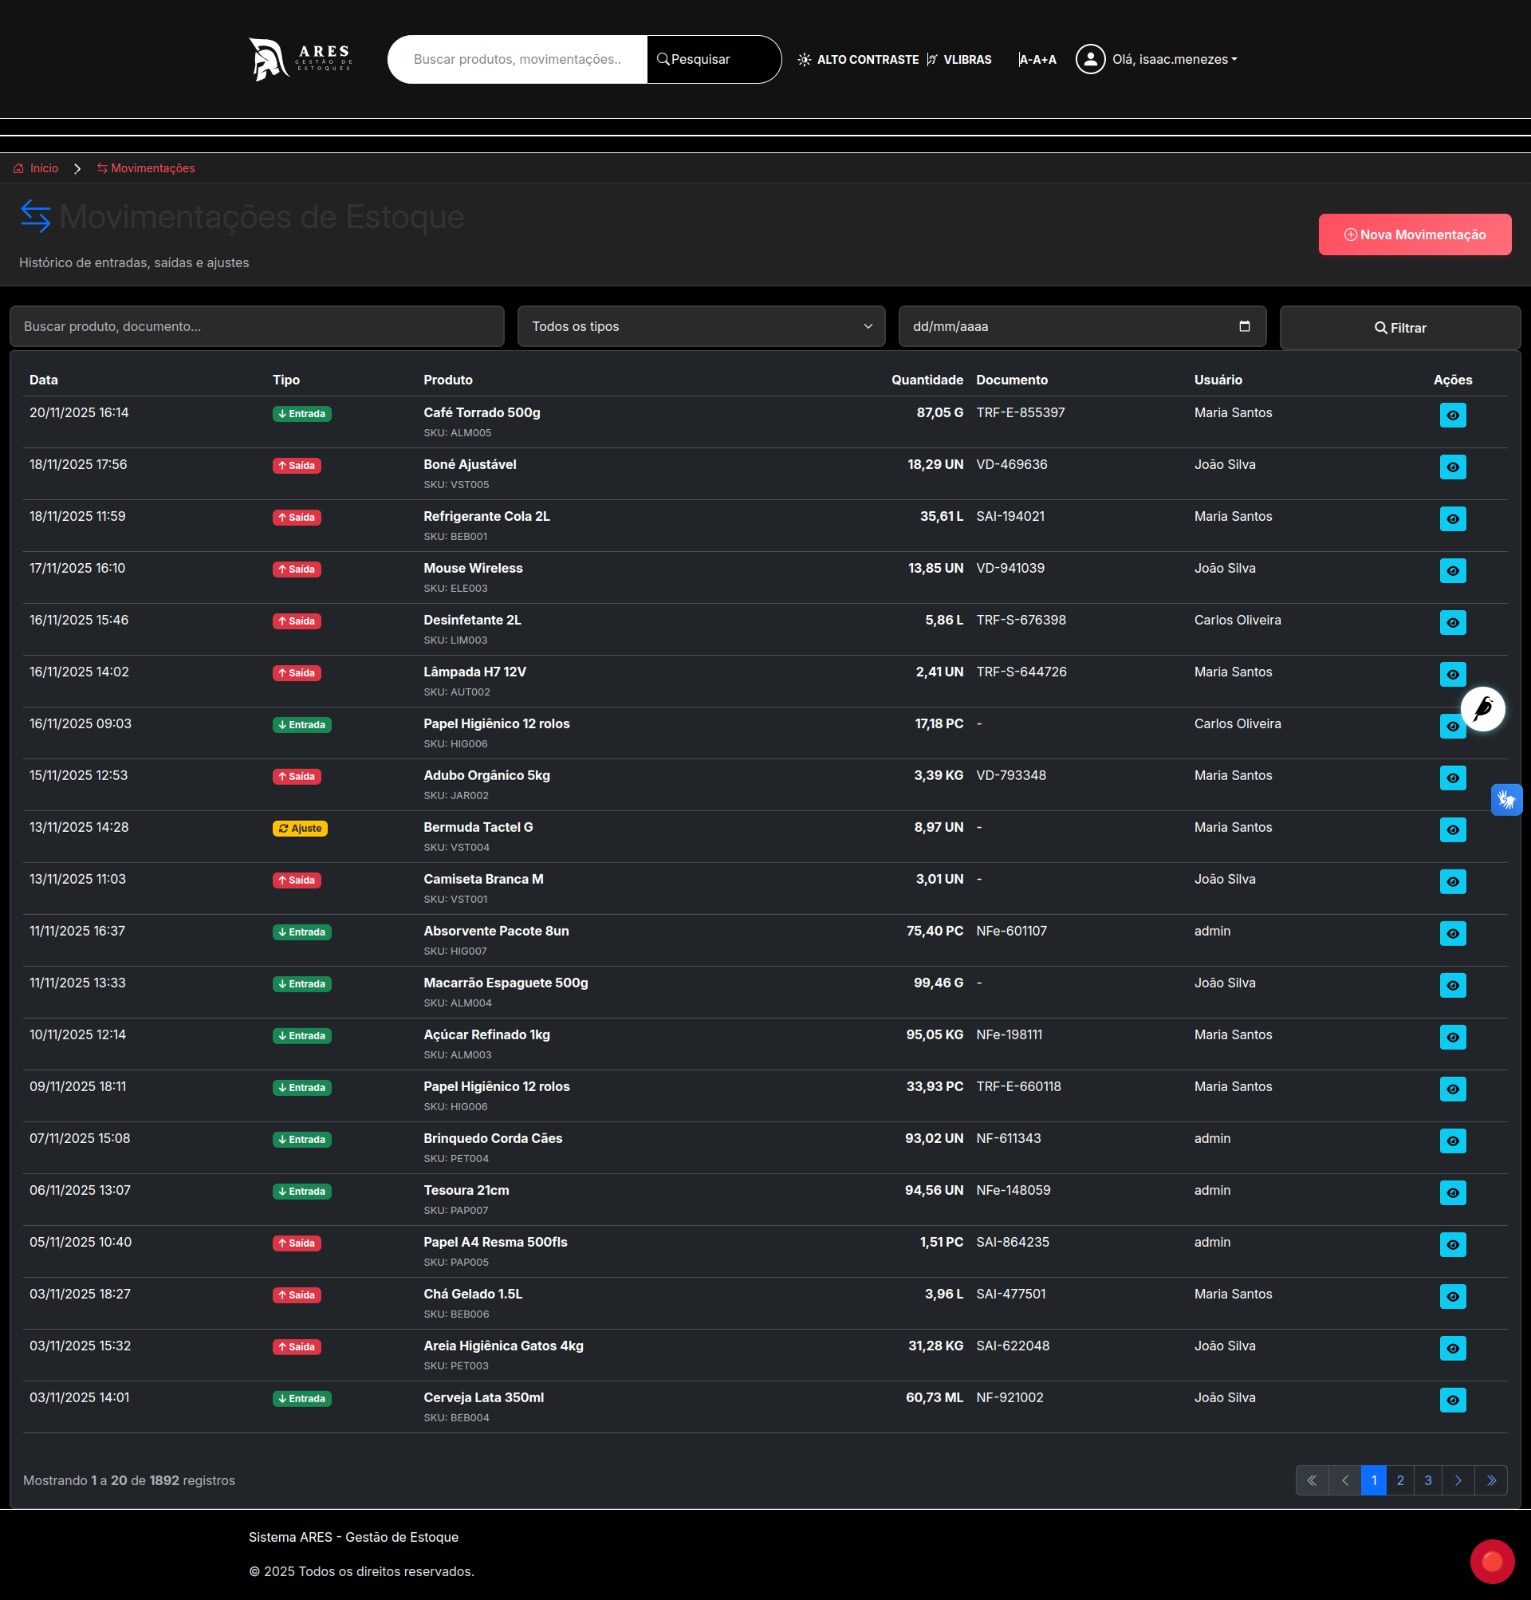Viewport: 1531px width, 1600px height.
Task: View details of Açúcar Refinado 1kg movement
Action: coord(1453,1038)
